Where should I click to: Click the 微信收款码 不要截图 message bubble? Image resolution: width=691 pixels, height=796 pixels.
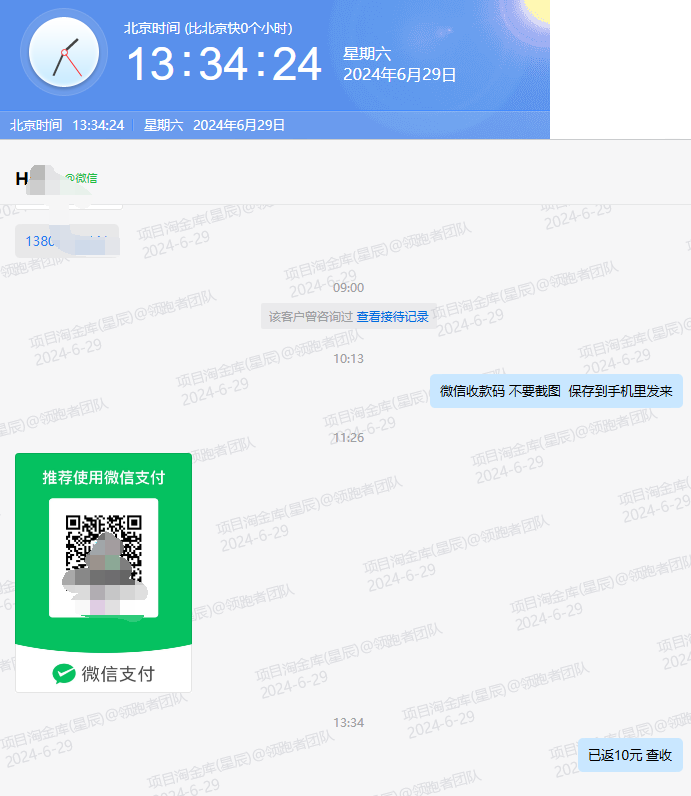(x=556, y=391)
